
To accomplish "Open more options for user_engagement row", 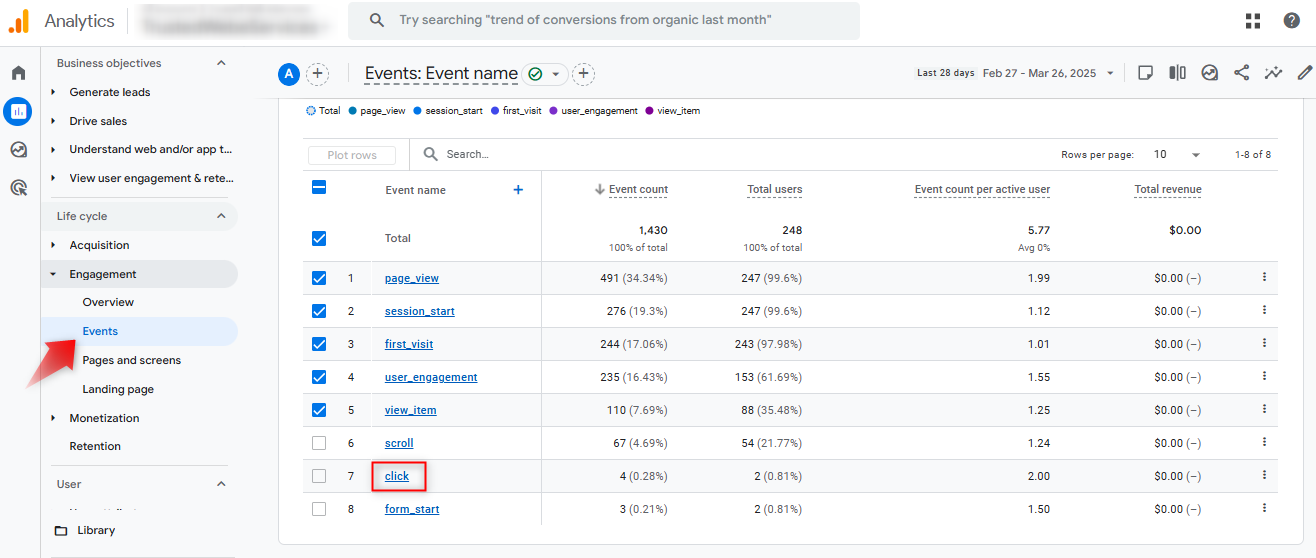I will pos(1264,376).
